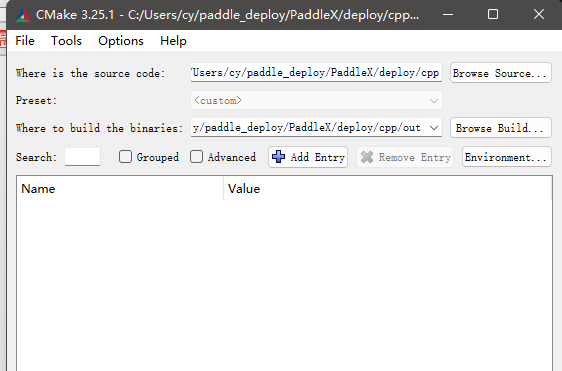This screenshot has height=371, width=562.
Task: Open the Tools menu
Action: (66, 41)
